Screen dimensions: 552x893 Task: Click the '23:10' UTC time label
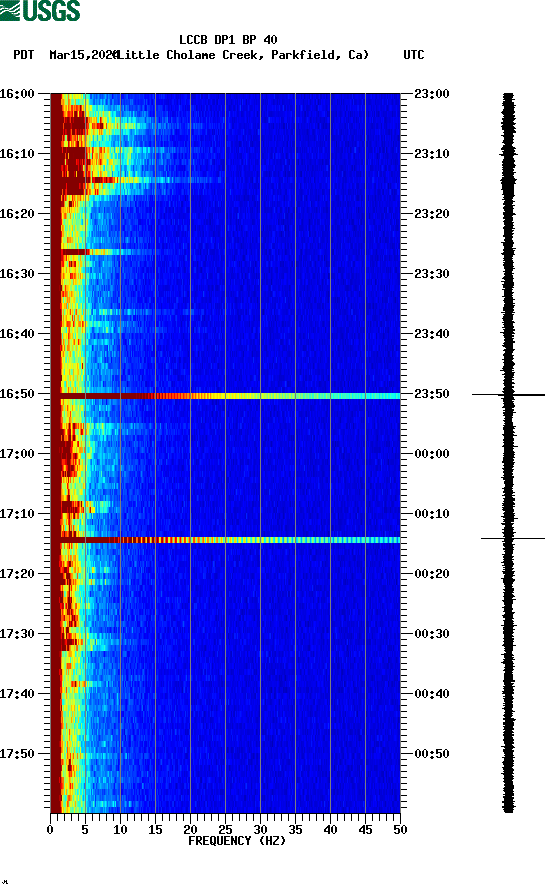[x=432, y=154]
